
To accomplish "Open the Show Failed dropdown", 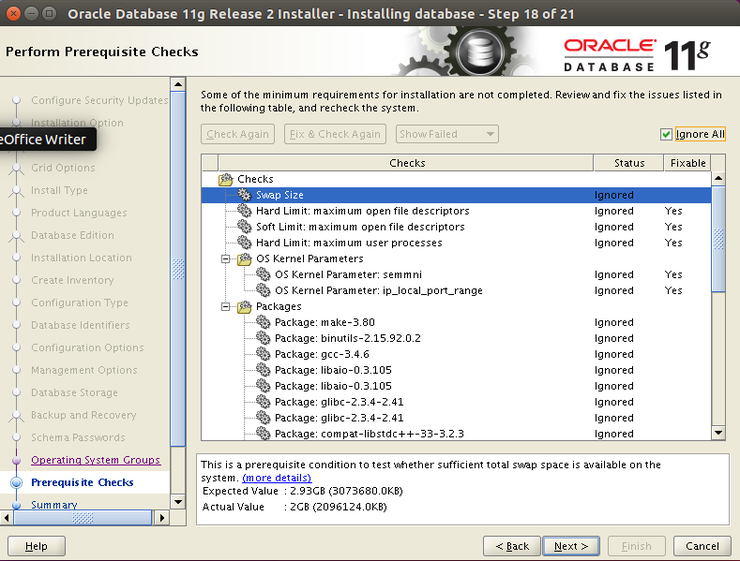I will pyautogui.click(x=447, y=134).
